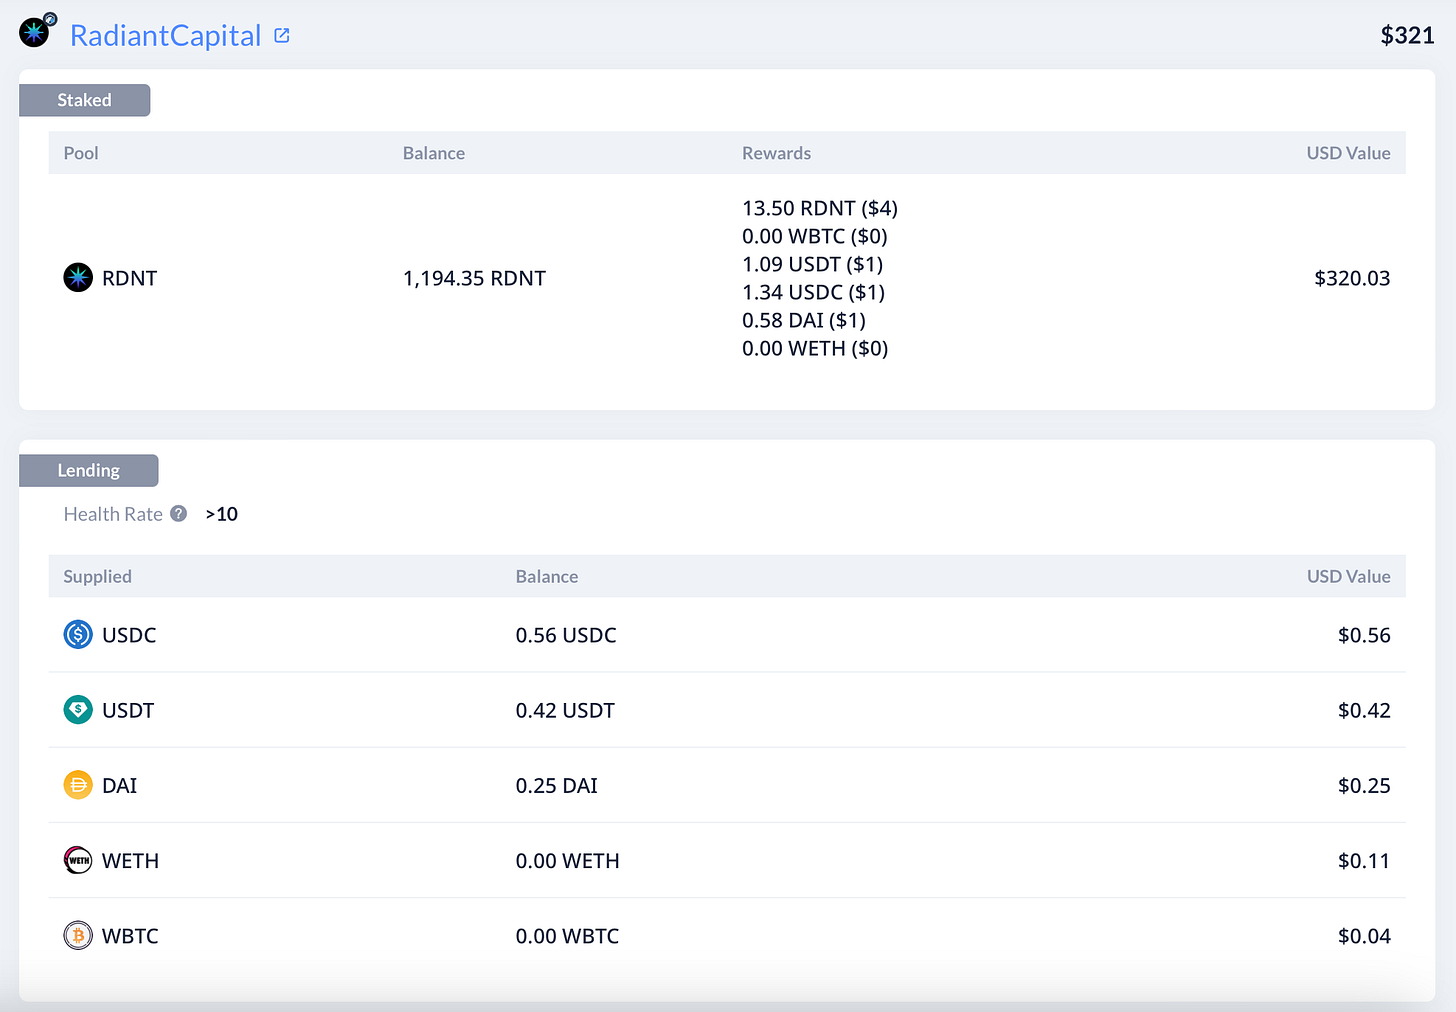
Task: Click the RDNT pool name
Action: pyautogui.click(x=130, y=278)
